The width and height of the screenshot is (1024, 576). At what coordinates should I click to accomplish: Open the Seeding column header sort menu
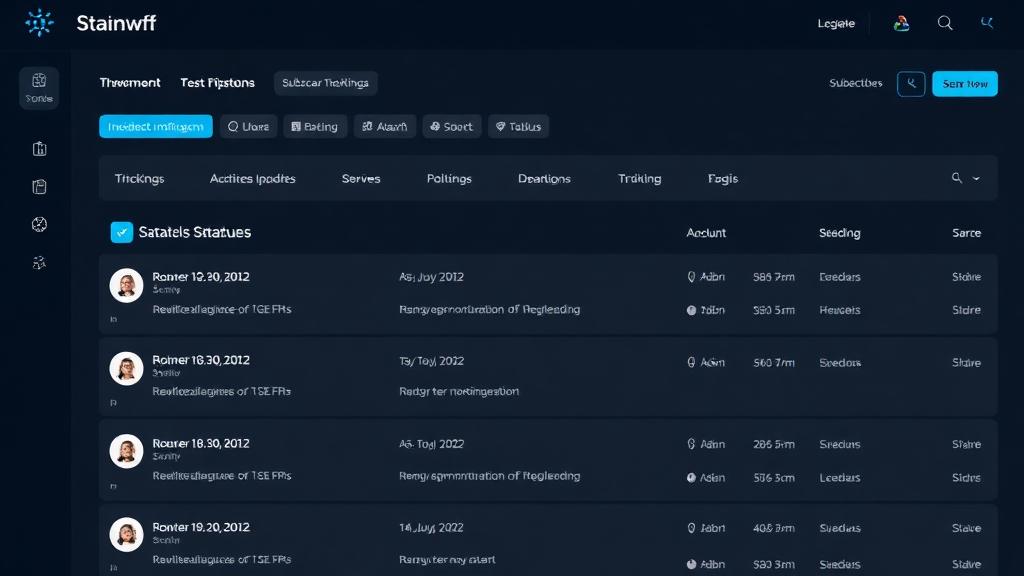point(839,233)
